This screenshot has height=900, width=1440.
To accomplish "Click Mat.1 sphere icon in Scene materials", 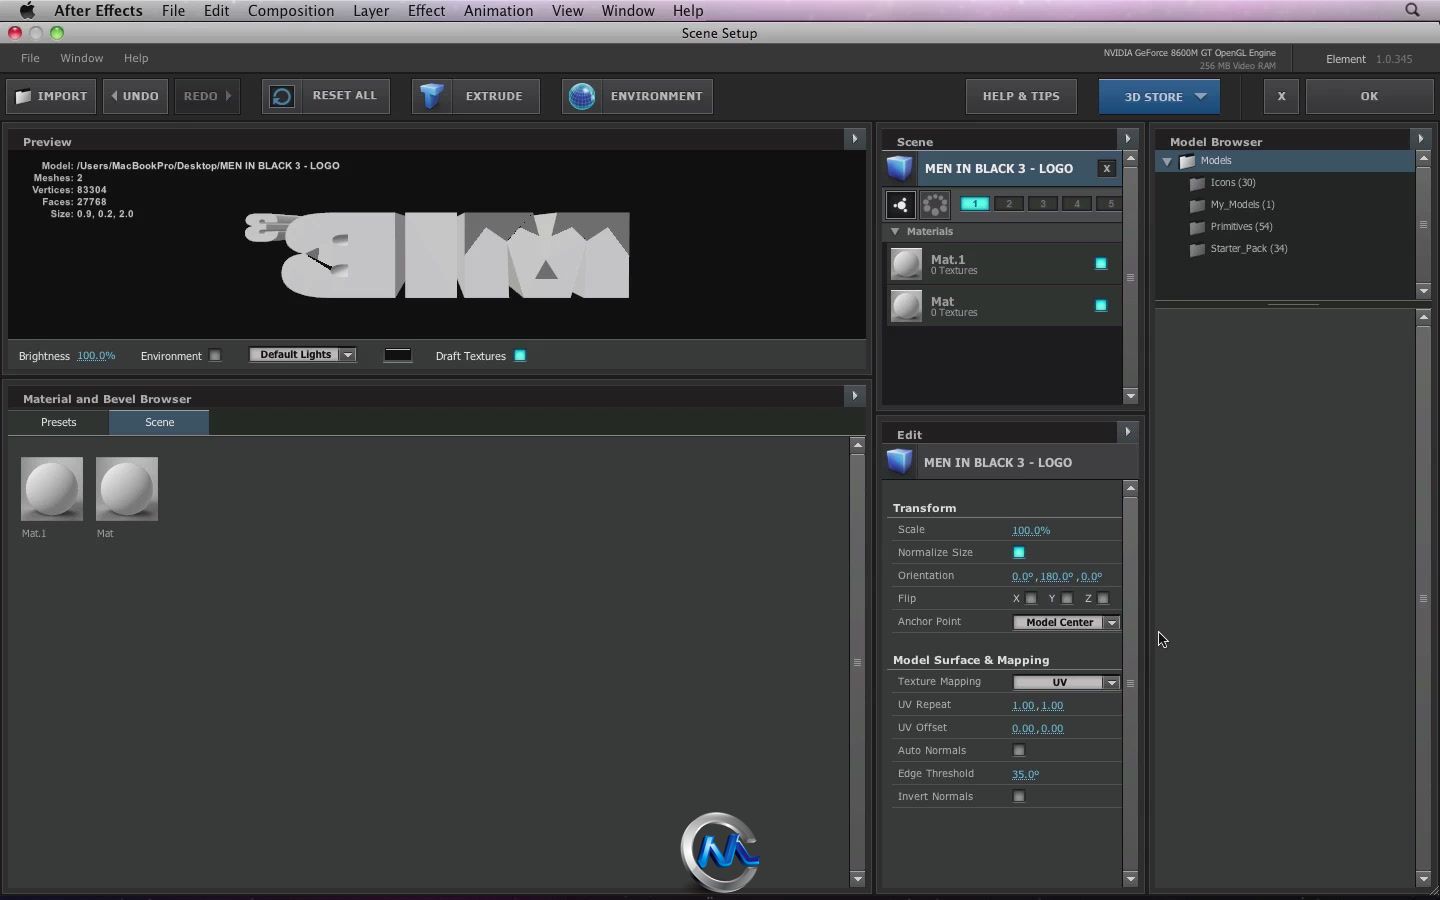I will (x=907, y=264).
